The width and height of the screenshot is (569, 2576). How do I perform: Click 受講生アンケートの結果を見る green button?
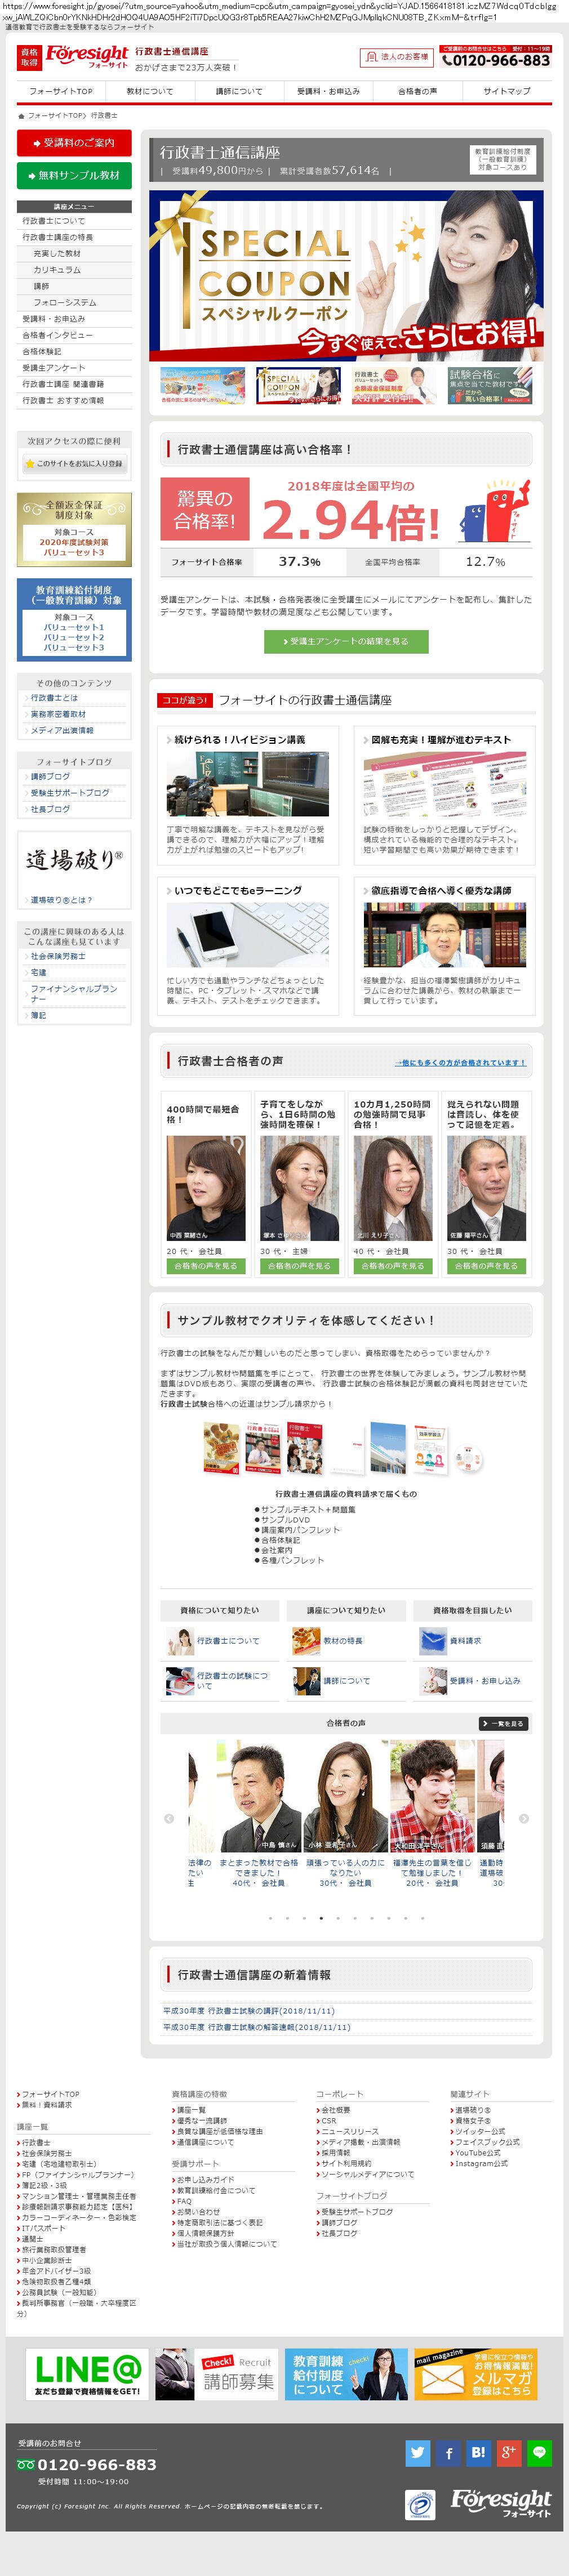pyautogui.click(x=346, y=641)
